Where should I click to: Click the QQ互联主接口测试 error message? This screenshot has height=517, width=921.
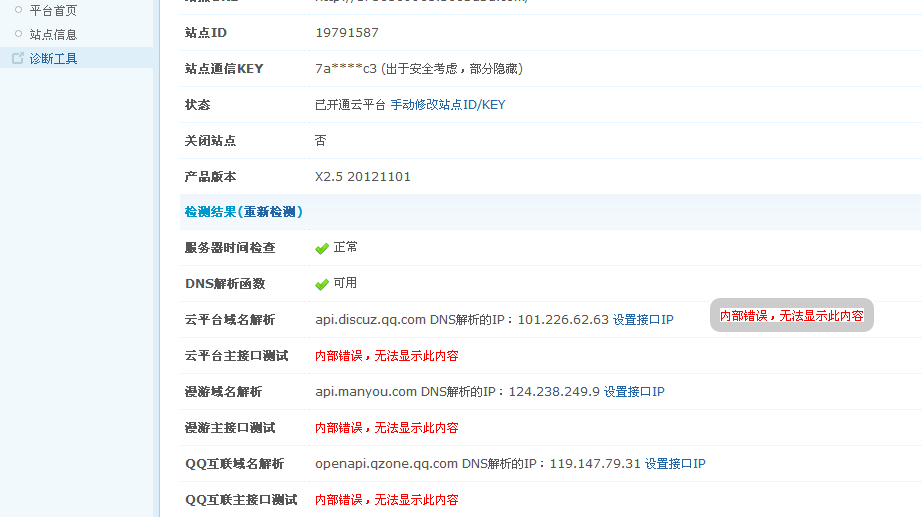[386, 500]
